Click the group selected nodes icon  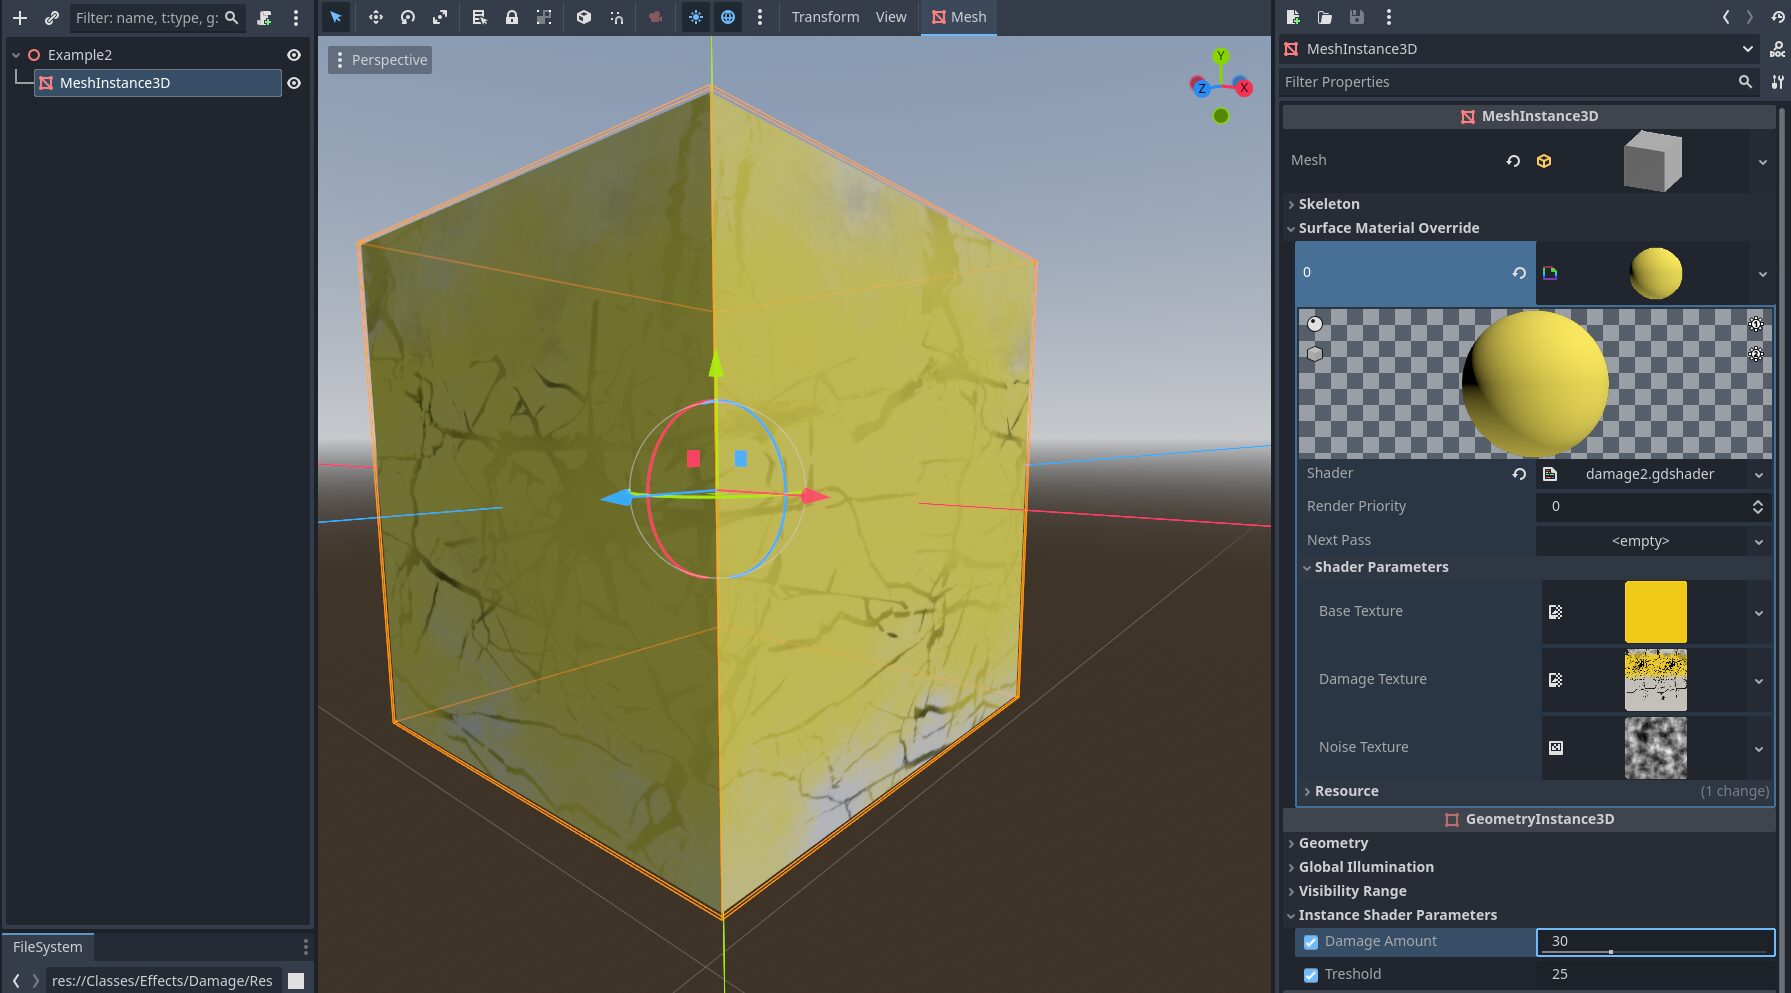click(x=544, y=17)
